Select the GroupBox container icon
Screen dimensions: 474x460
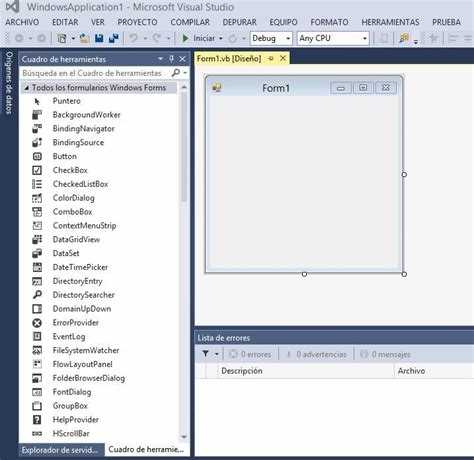pos(37,406)
